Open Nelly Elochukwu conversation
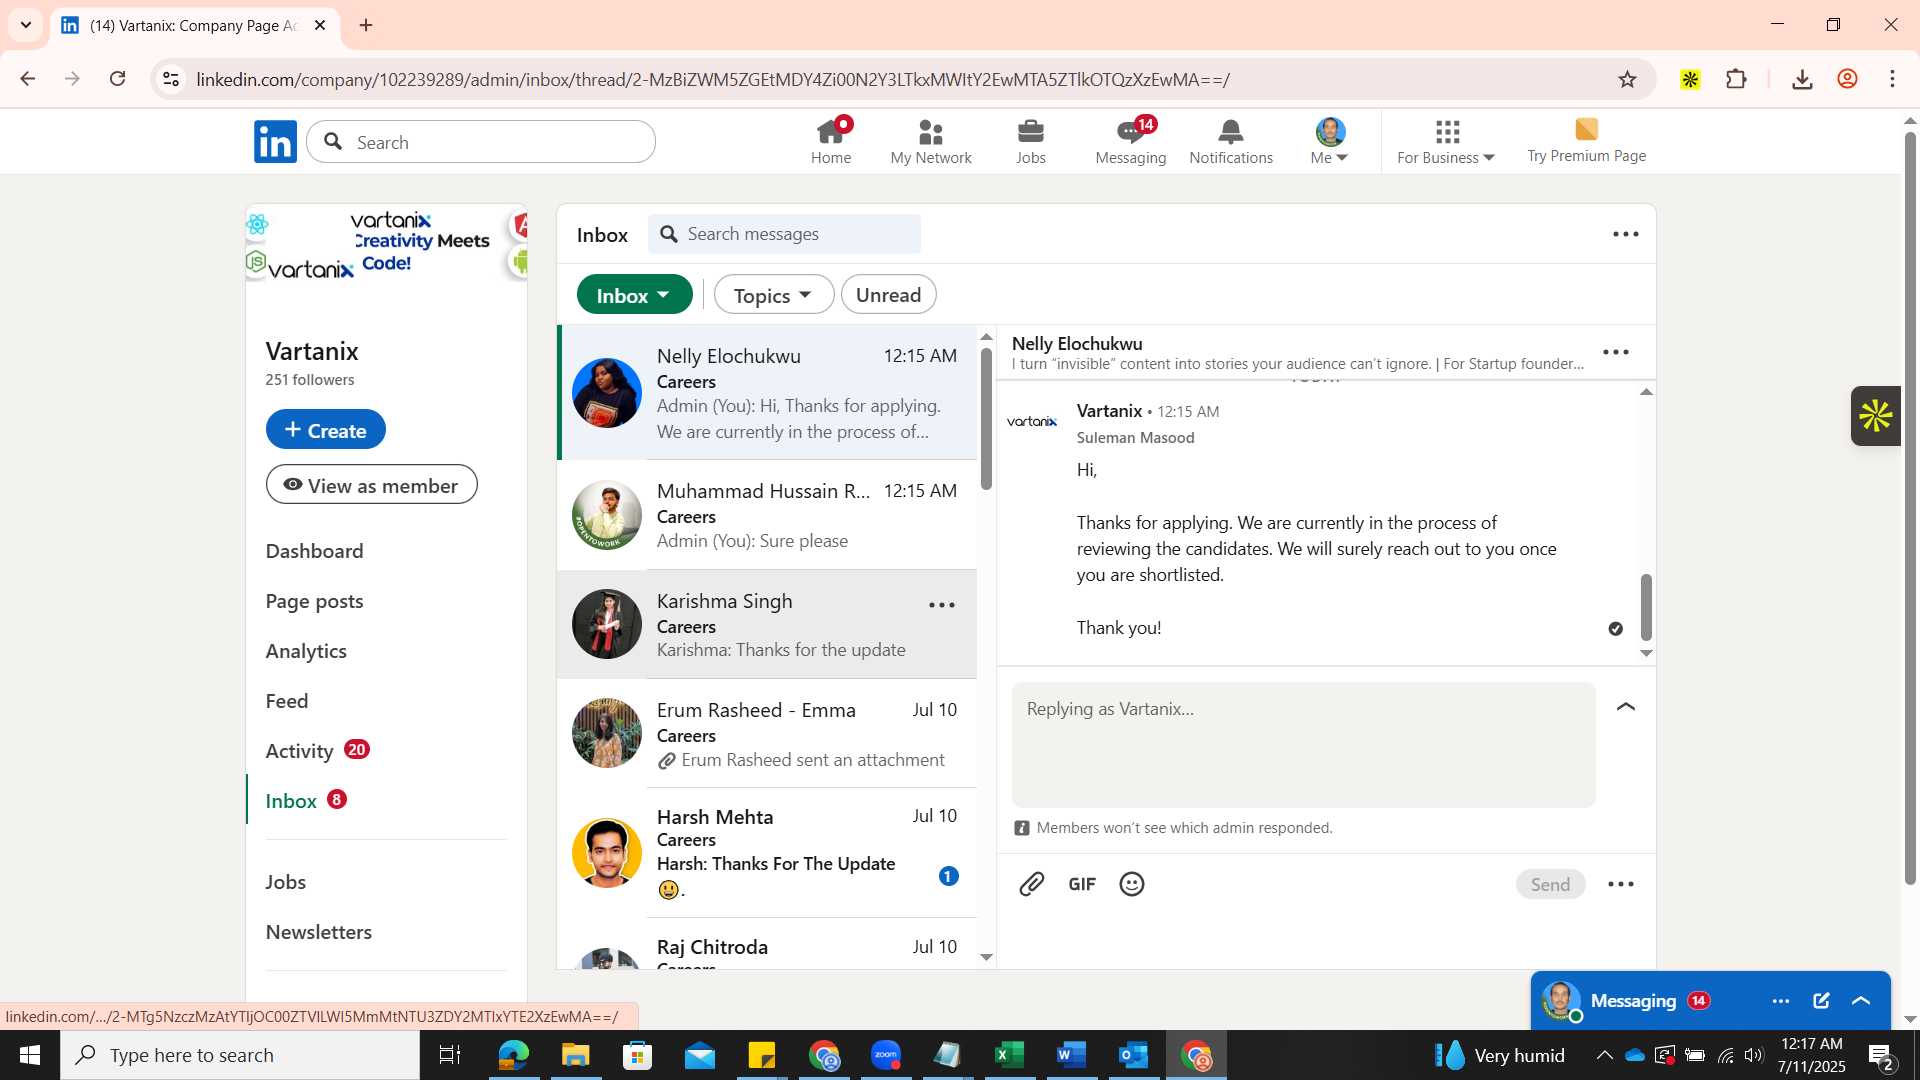Screen dimensions: 1920x1080 tap(768, 393)
